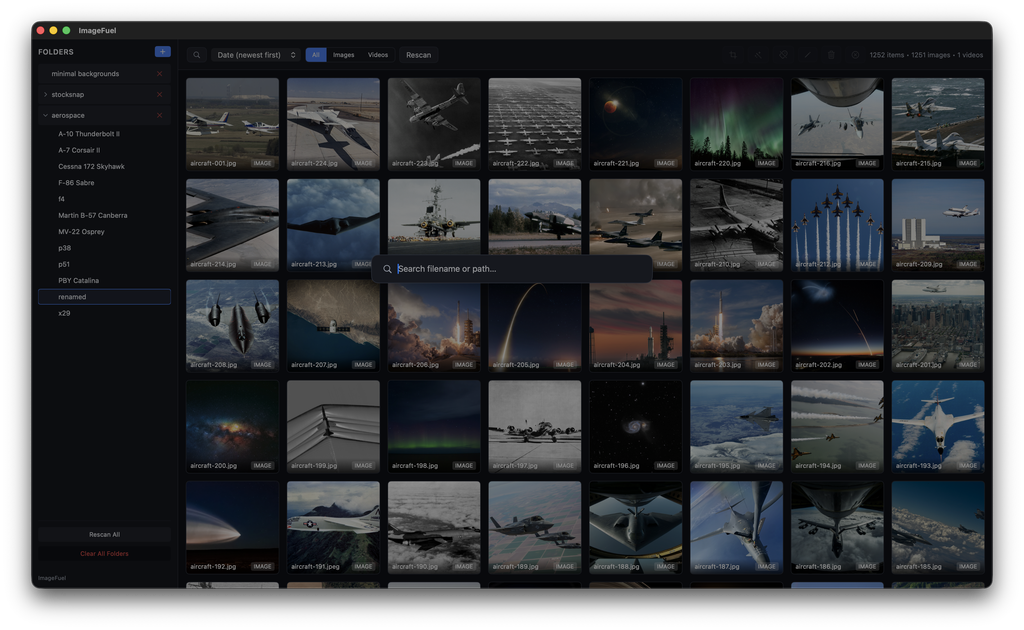Expand the stocksnap folder
Screen dimensions: 1024x630
(45, 95)
